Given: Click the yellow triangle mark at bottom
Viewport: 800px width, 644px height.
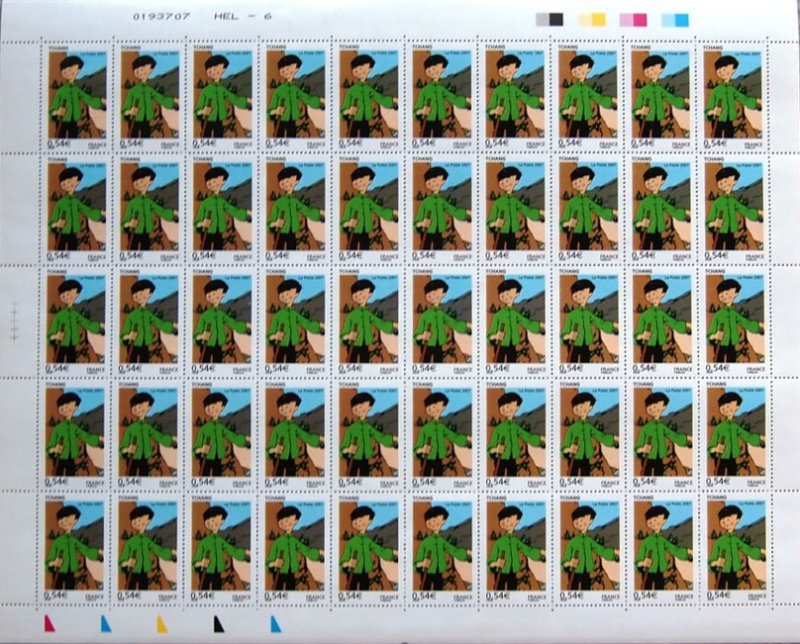Looking at the screenshot, I should [x=162, y=624].
